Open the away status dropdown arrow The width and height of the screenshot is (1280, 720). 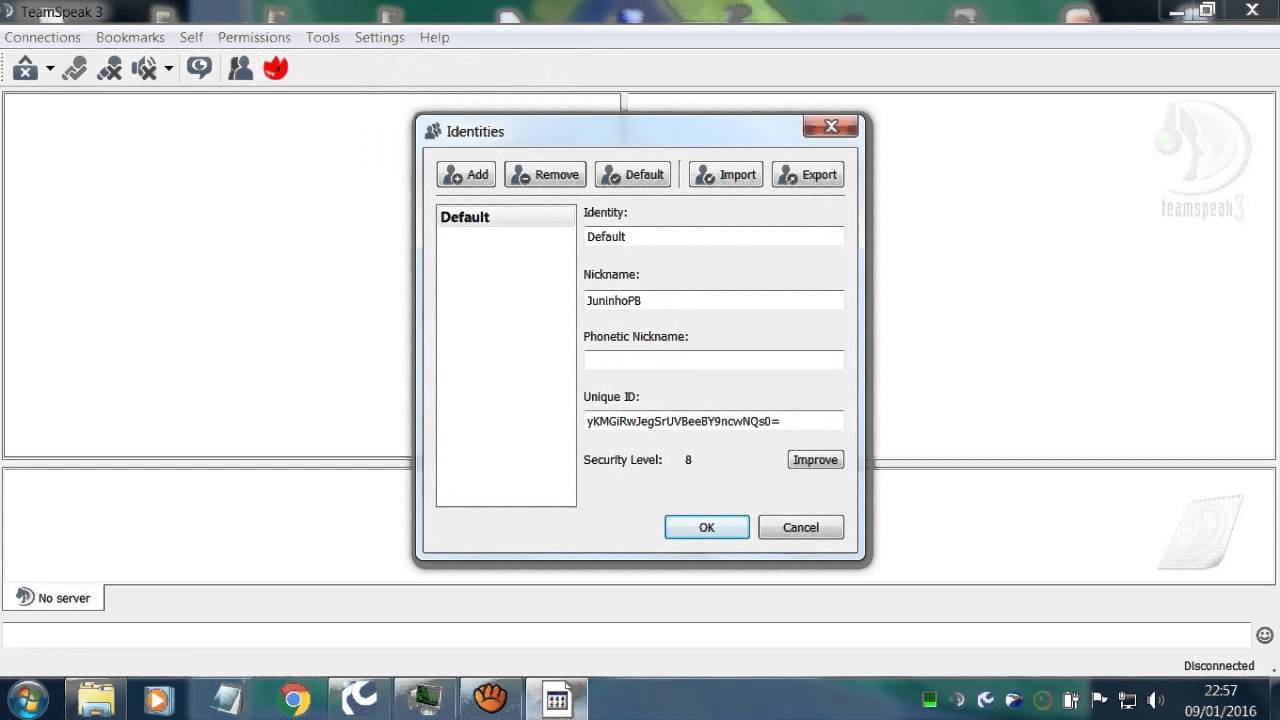[x=50, y=68]
